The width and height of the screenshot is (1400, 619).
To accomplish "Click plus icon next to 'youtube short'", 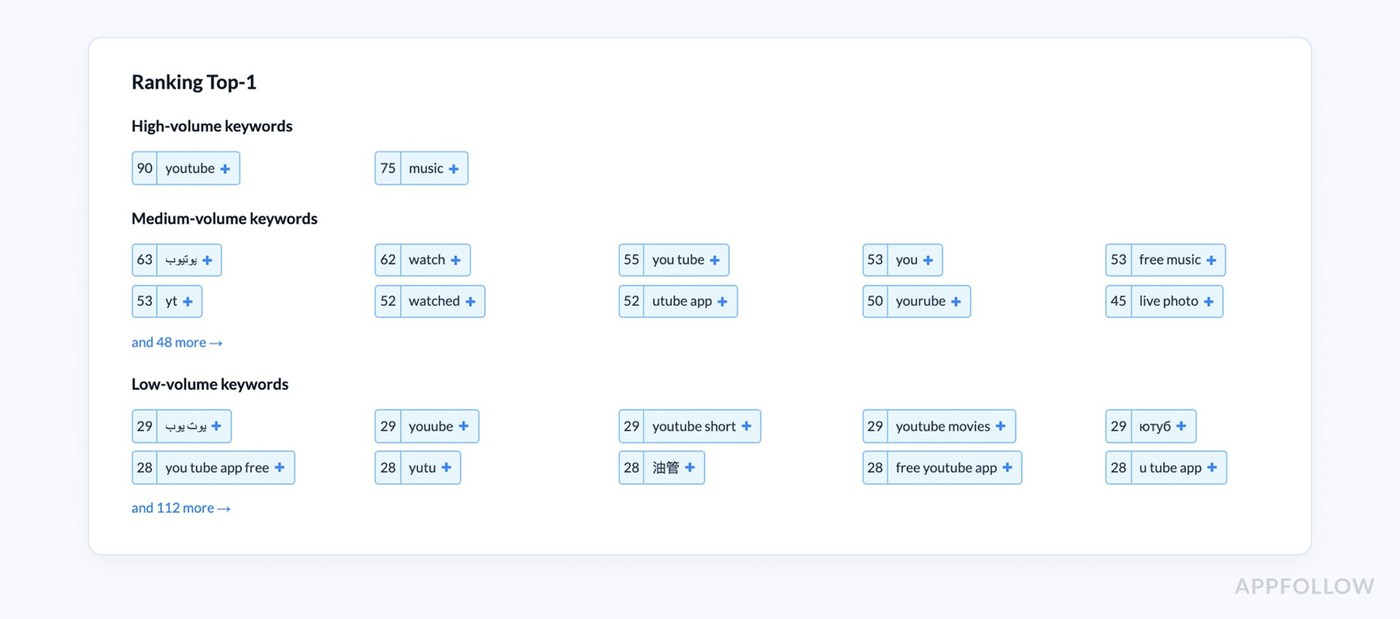I will coord(746,426).
